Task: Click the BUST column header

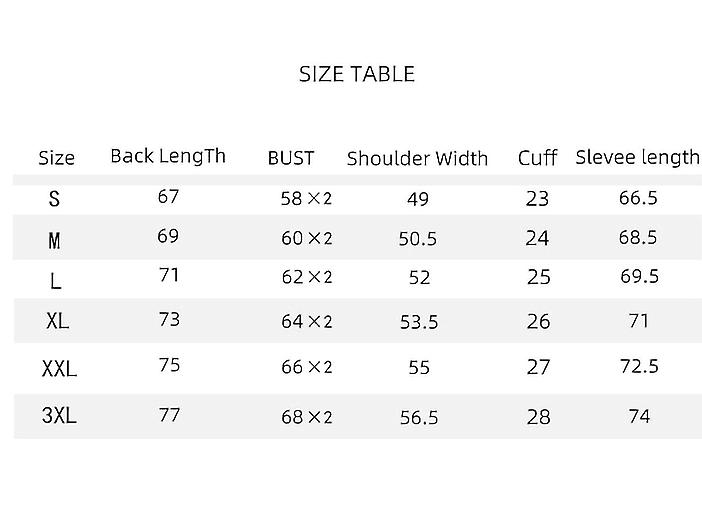Action: pyautogui.click(x=291, y=158)
